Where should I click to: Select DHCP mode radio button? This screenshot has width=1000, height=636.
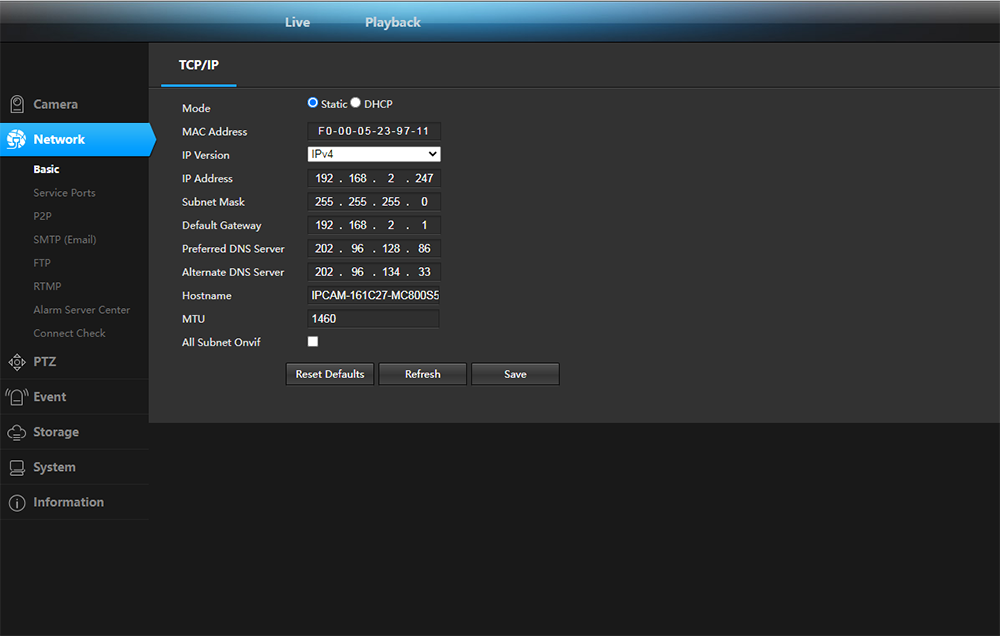coord(356,103)
